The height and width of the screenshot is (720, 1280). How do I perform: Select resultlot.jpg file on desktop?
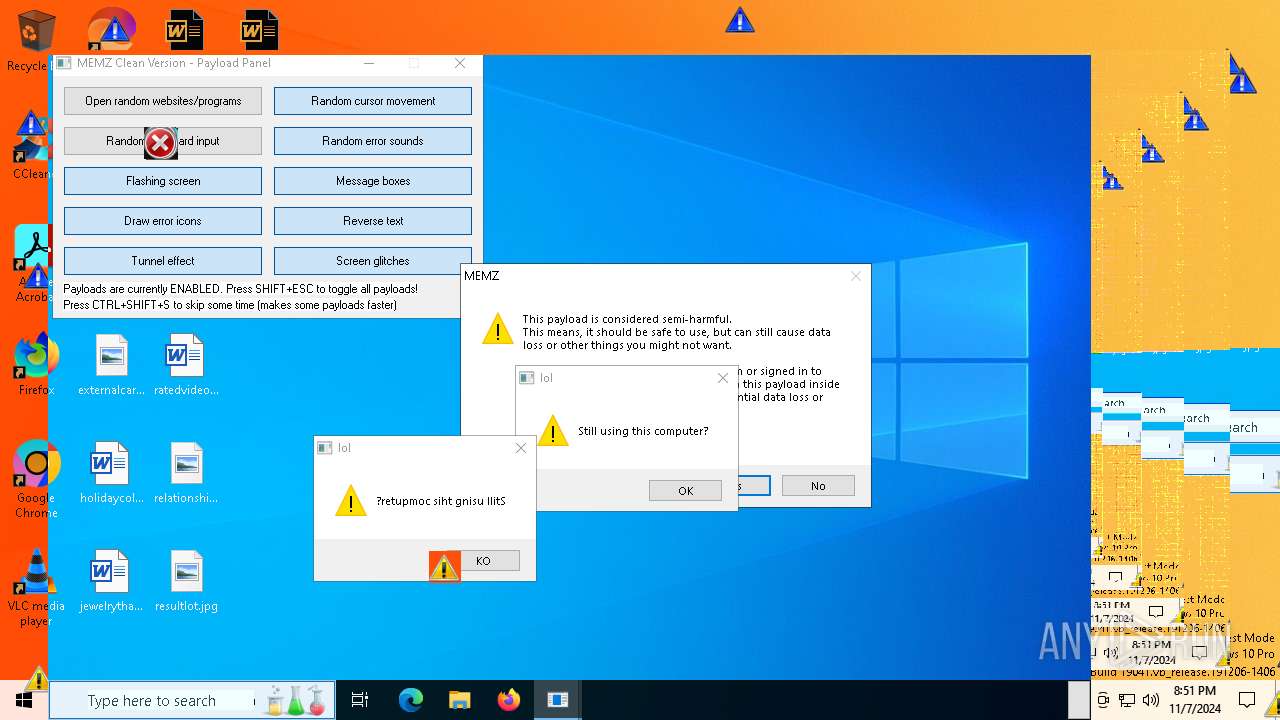coord(186,580)
